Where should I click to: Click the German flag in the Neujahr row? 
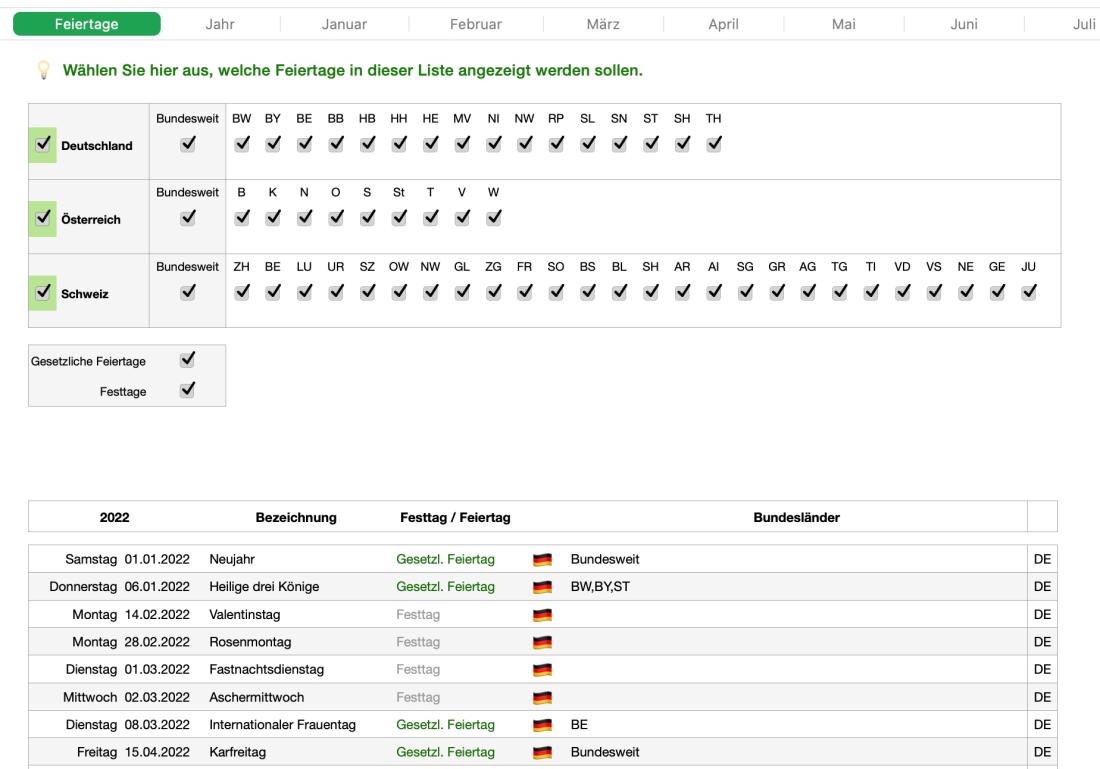tap(543, 559)
